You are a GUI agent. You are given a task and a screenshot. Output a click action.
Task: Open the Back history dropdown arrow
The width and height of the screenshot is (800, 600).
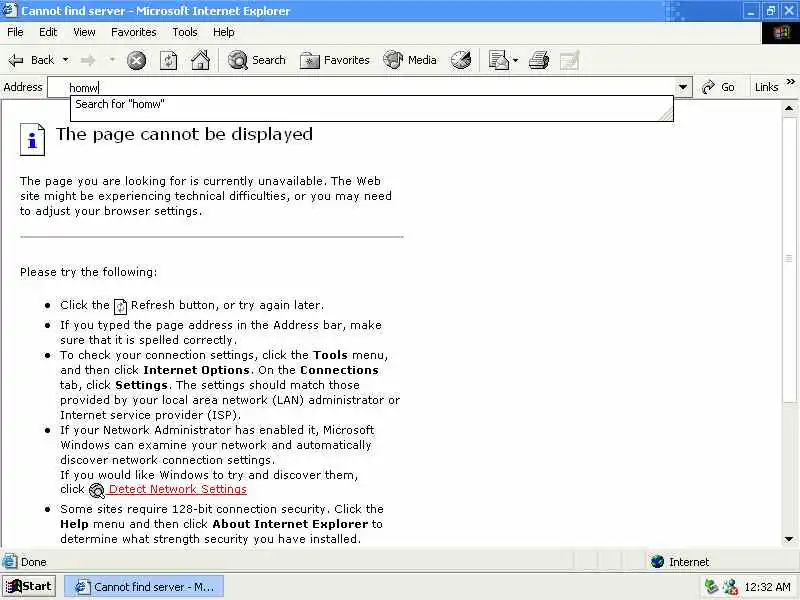point(65,60)
